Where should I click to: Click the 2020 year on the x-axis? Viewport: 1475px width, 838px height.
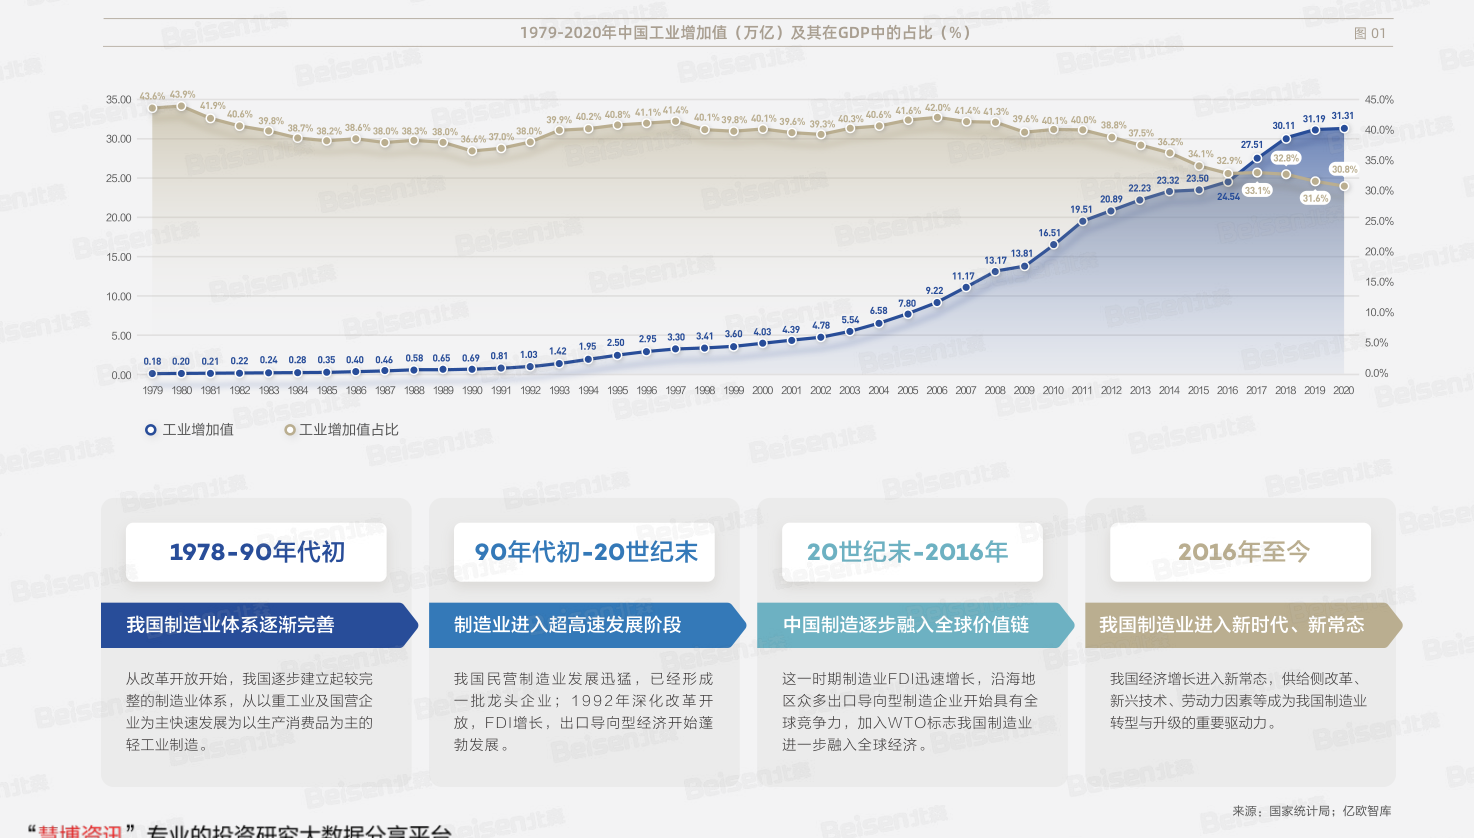click(1343, 391)
